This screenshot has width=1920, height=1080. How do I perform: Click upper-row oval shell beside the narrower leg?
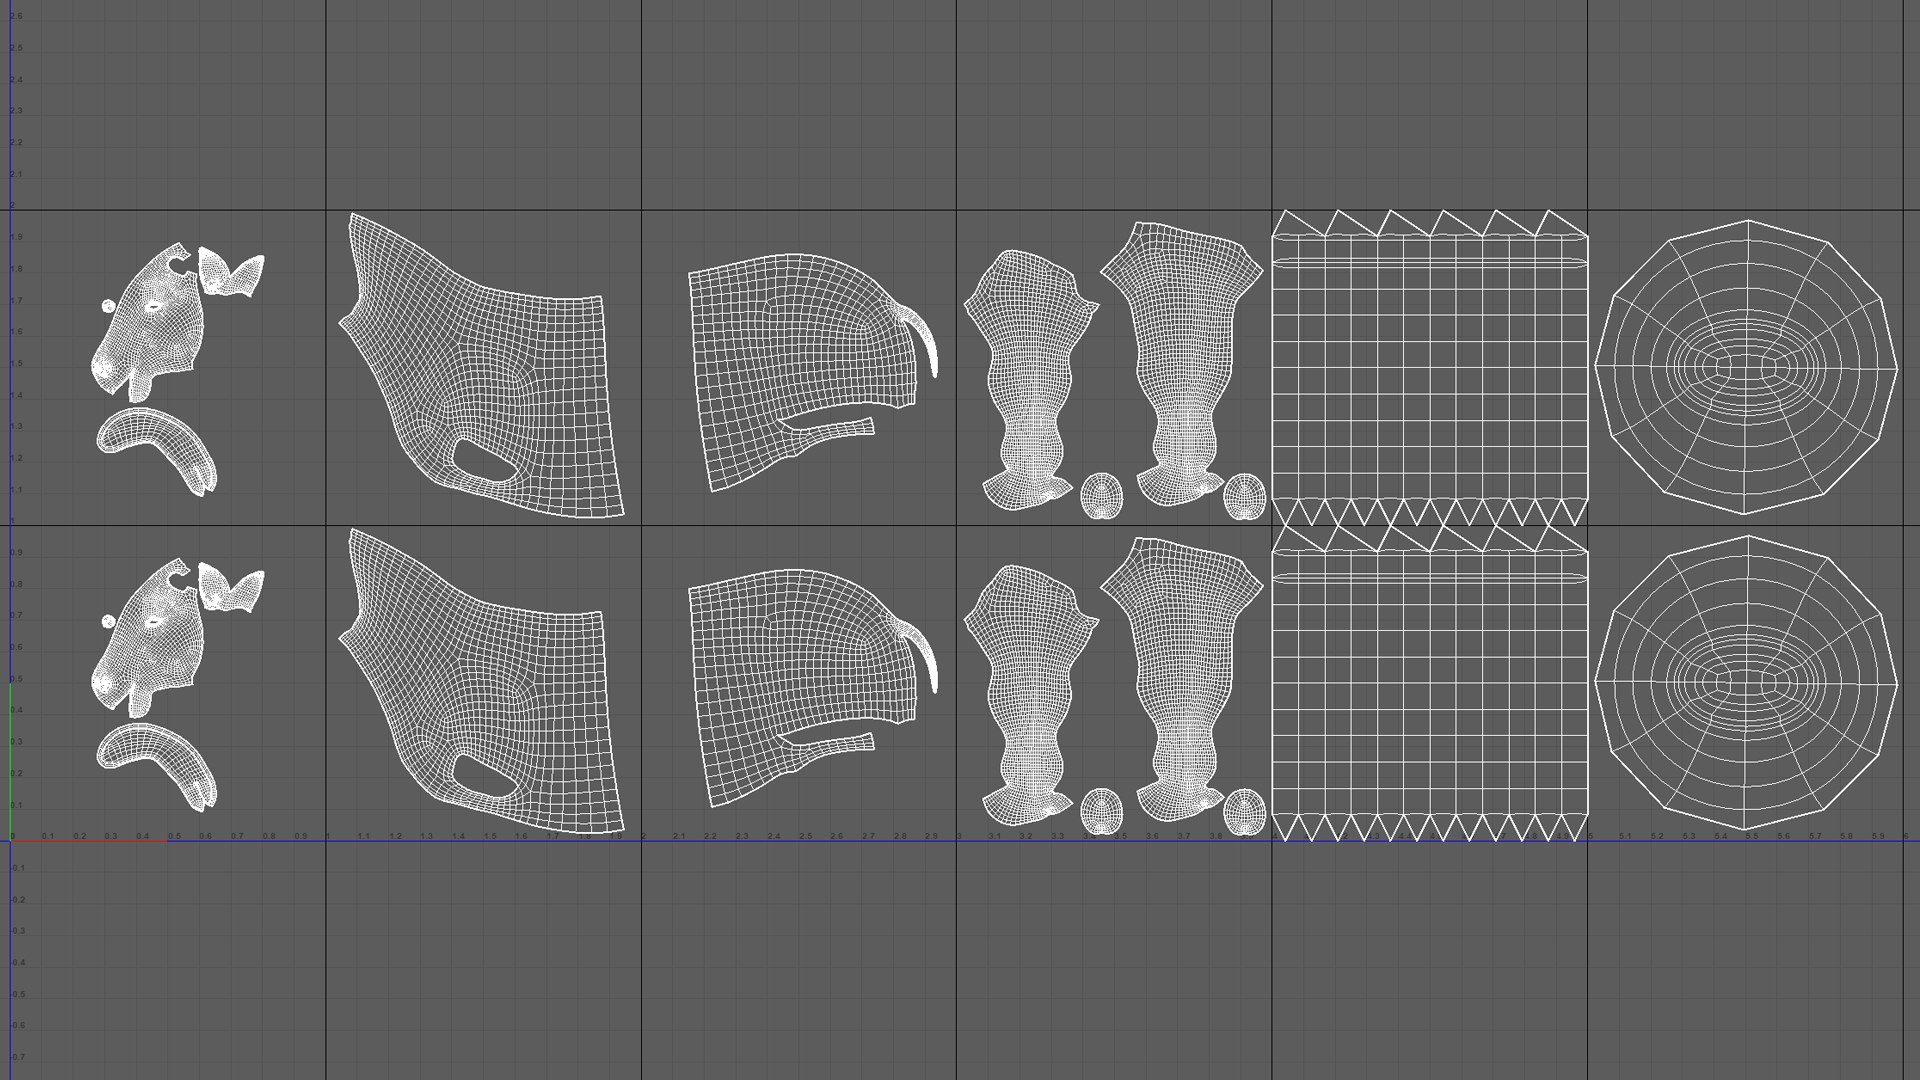tap(1101, 496)
